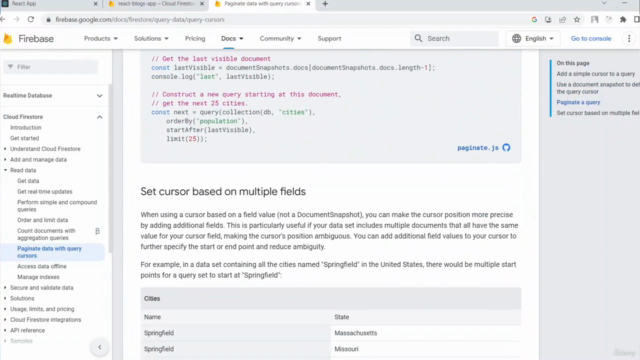The image size is (640, 360).
Task: Click the install/download icon in address bar
Action: tap(548, 20)
